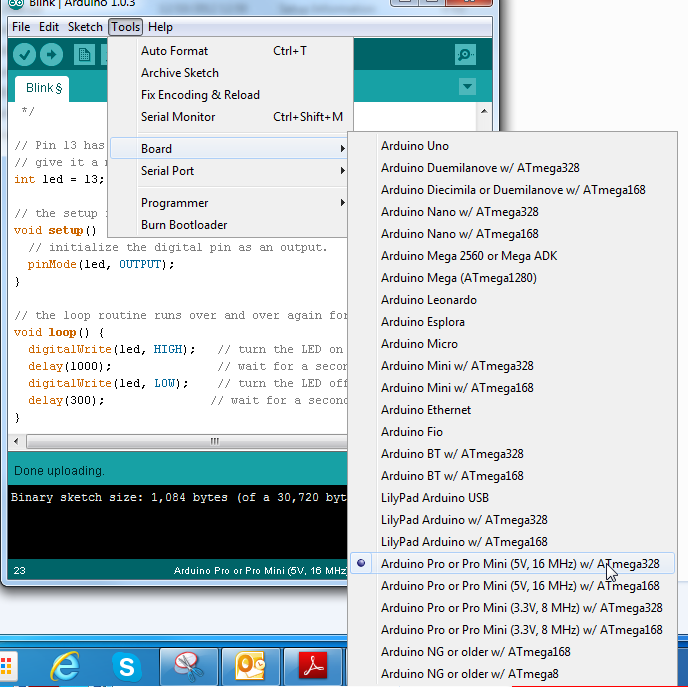Click the 'pinMode(led, OUTPUT);' line
This screenshot has height=687, width=688.
click(x=101, y=265)
